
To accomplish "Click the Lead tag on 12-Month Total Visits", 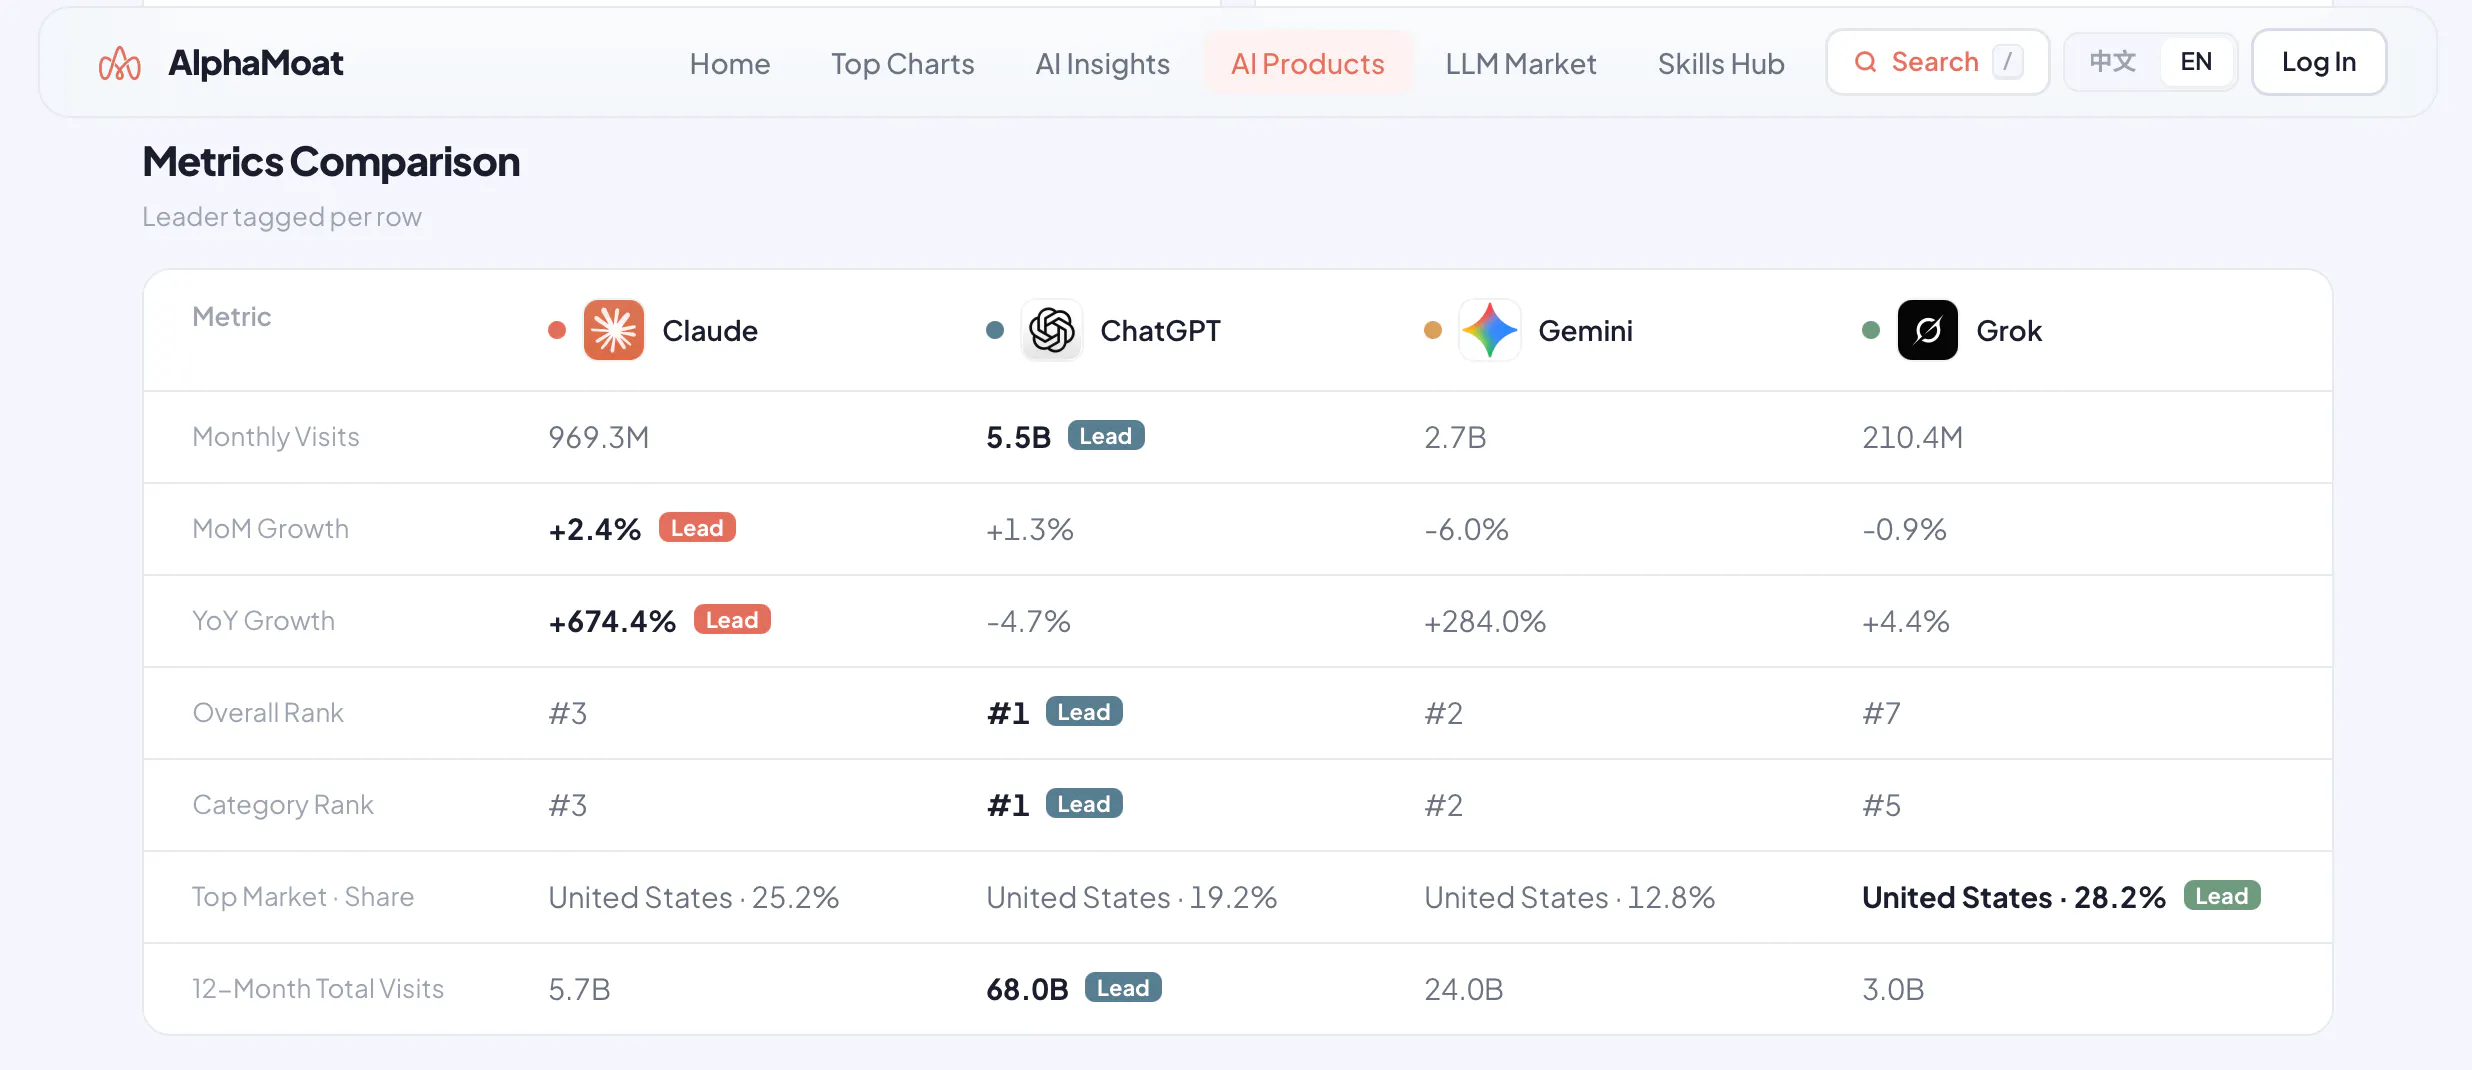I will pyautogui.click(x=1123, y=988).
